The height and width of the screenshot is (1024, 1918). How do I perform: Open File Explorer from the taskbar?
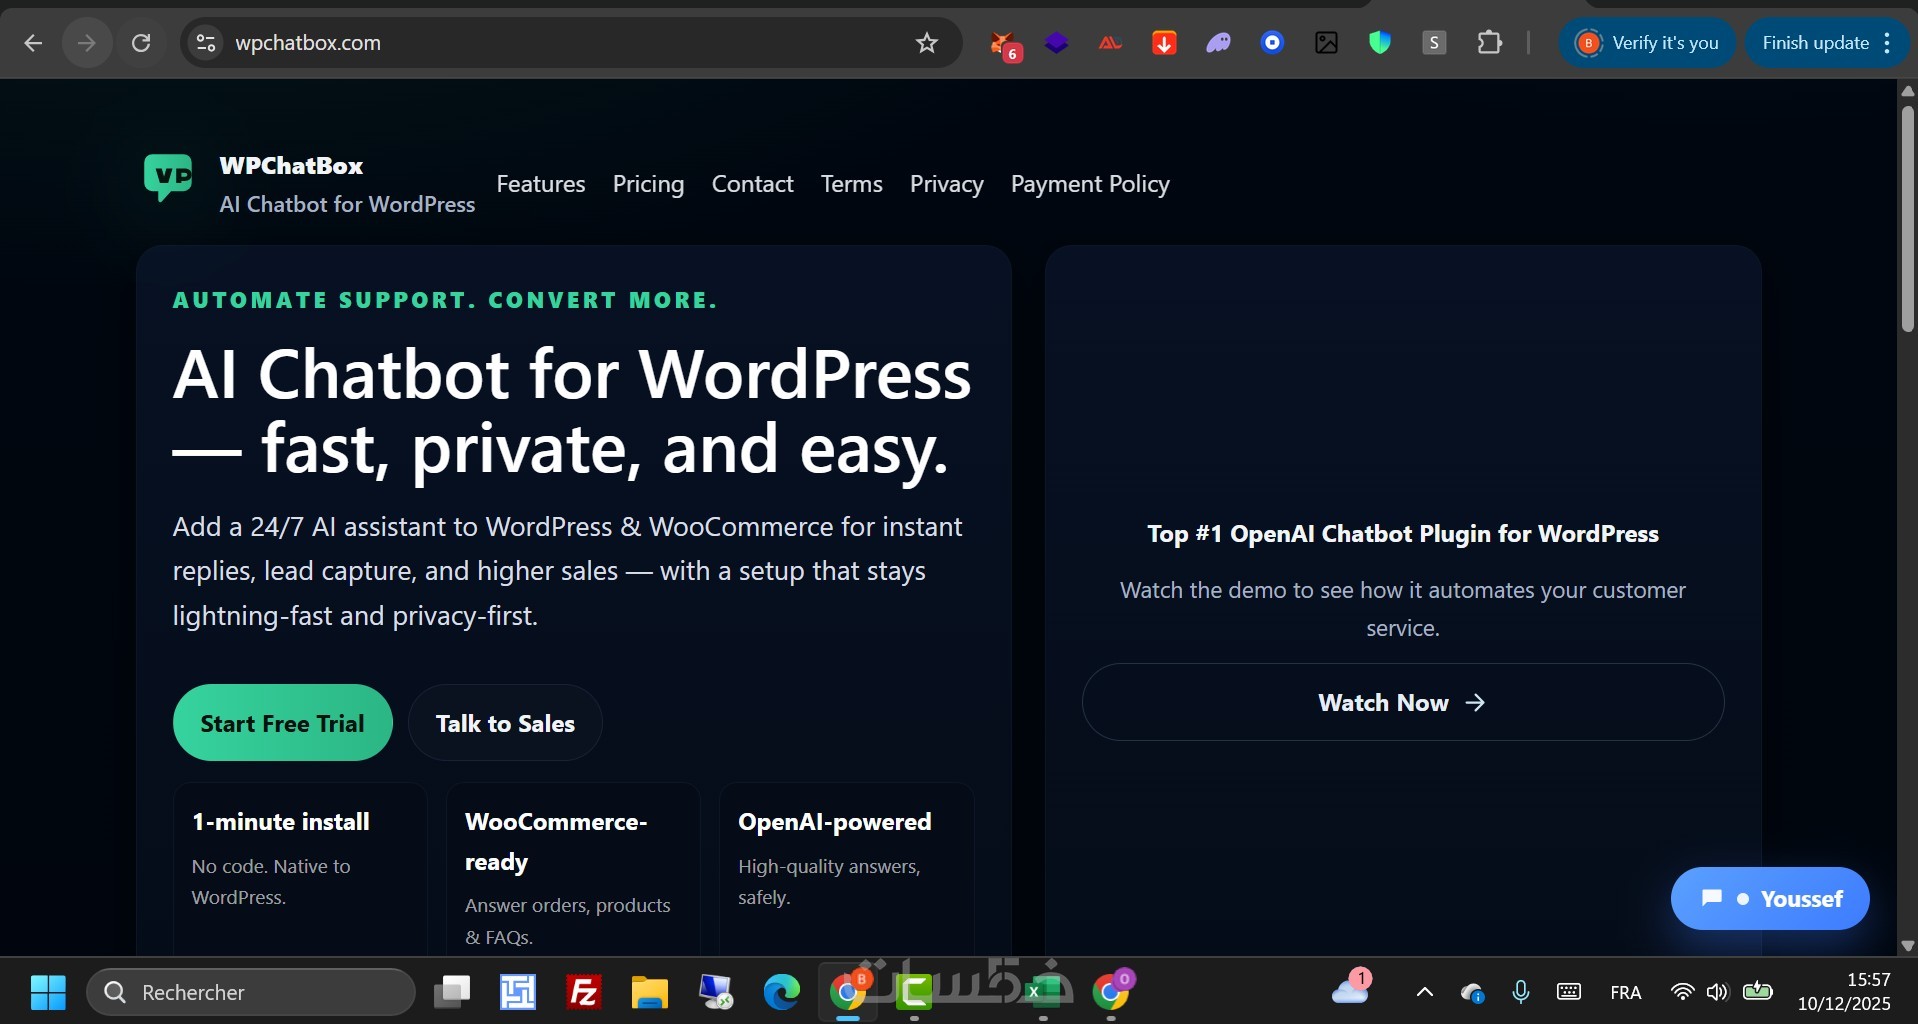point(650,992)
